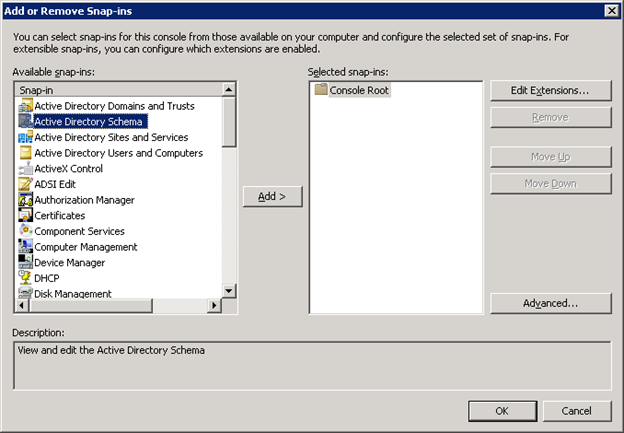
Task: Click the Move Up button
Action: click(x=550, y=157)
